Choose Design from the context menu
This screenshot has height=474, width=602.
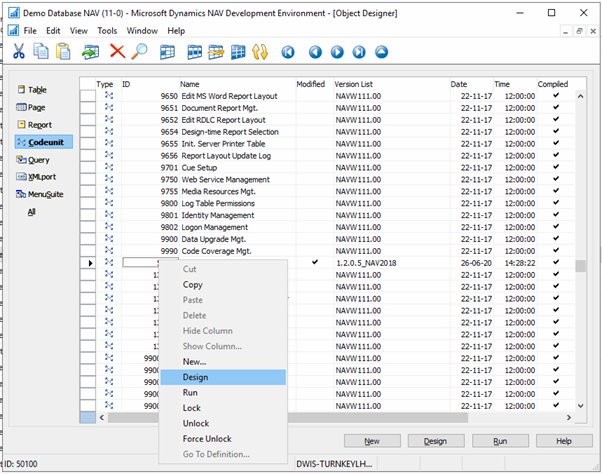(x=196, y=377)
